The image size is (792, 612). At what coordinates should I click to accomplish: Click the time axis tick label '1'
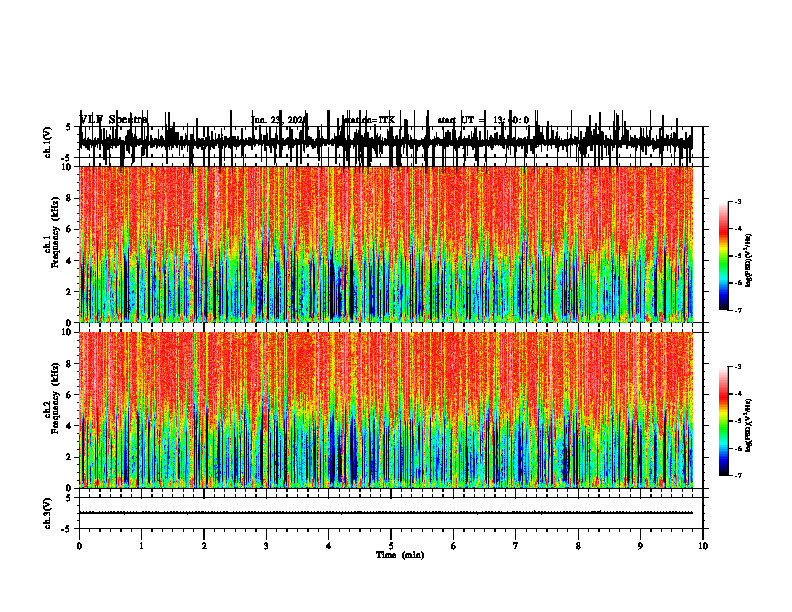141,546
